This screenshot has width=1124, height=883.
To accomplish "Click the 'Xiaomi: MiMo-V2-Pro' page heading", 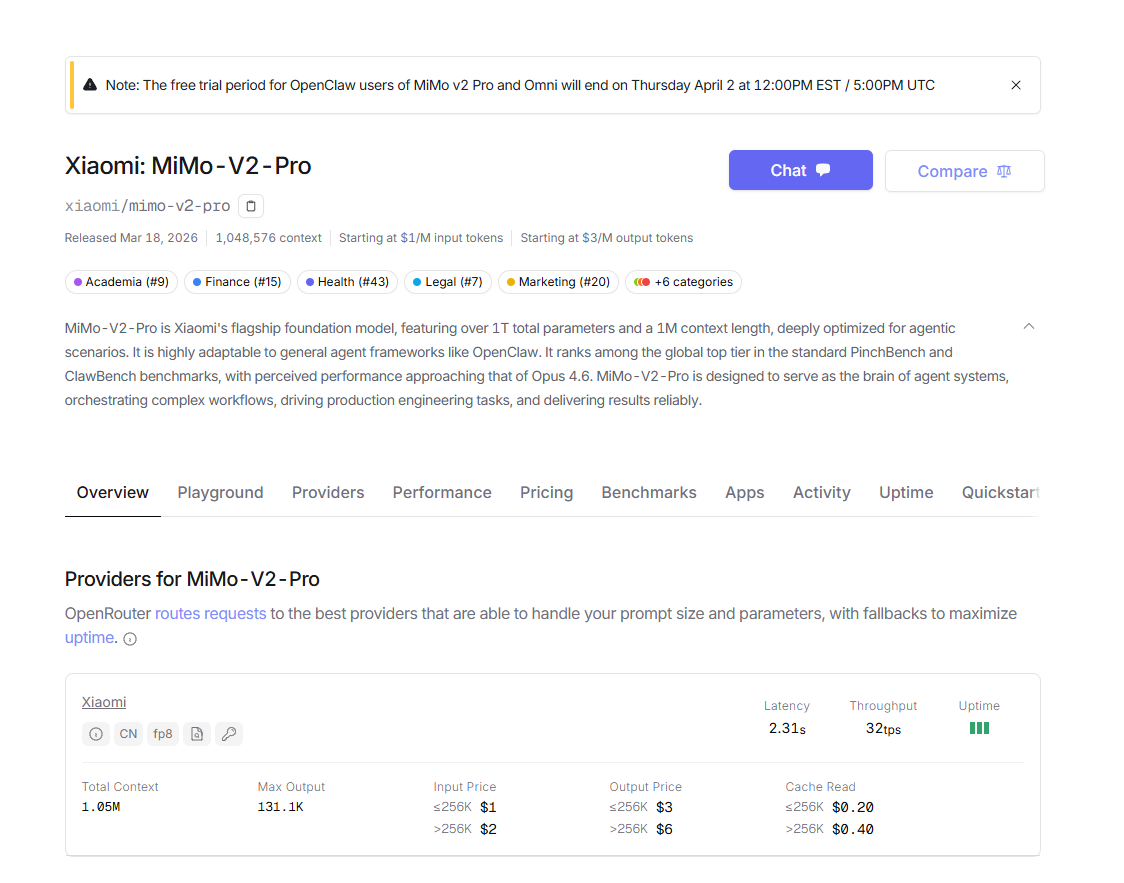I will pos(188,166).
